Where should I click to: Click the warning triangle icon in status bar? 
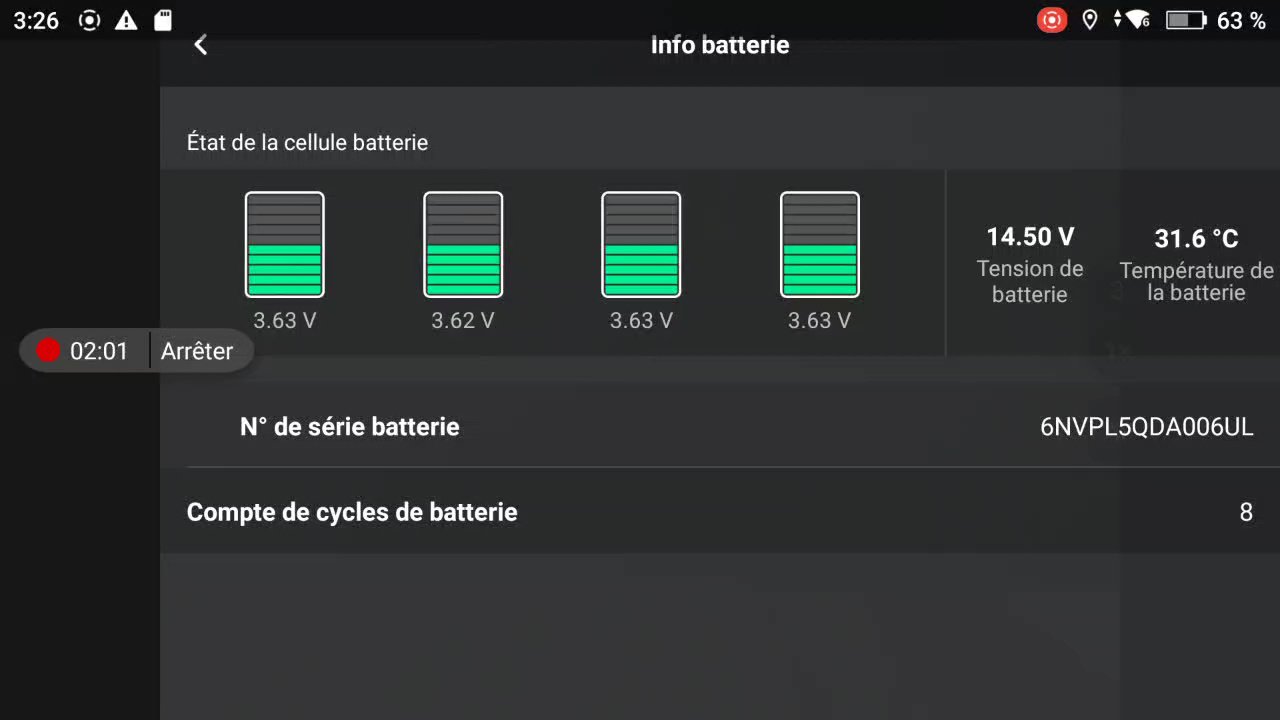coord(126,20)
